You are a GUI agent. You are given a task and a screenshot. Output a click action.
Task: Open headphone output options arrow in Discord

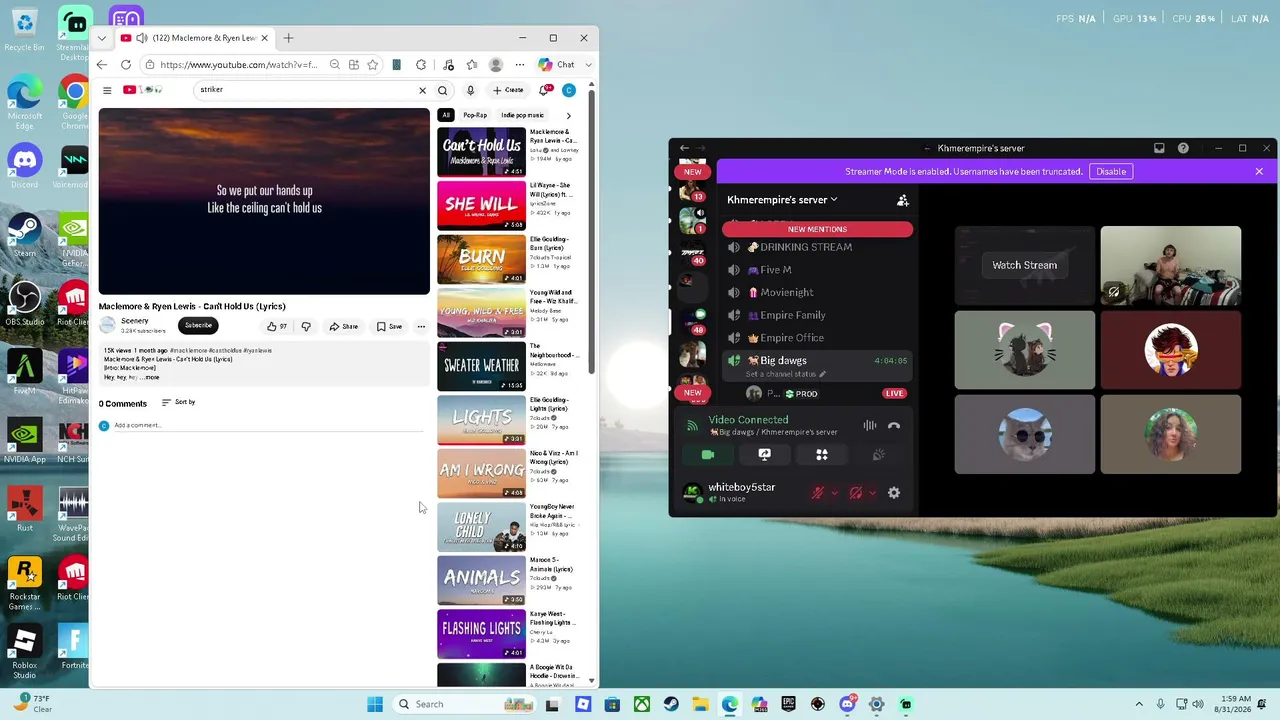[872, 493]
